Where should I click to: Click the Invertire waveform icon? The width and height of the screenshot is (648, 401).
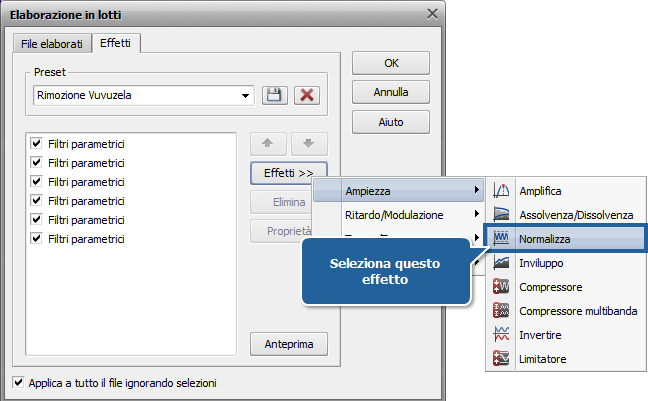point(501,334)
